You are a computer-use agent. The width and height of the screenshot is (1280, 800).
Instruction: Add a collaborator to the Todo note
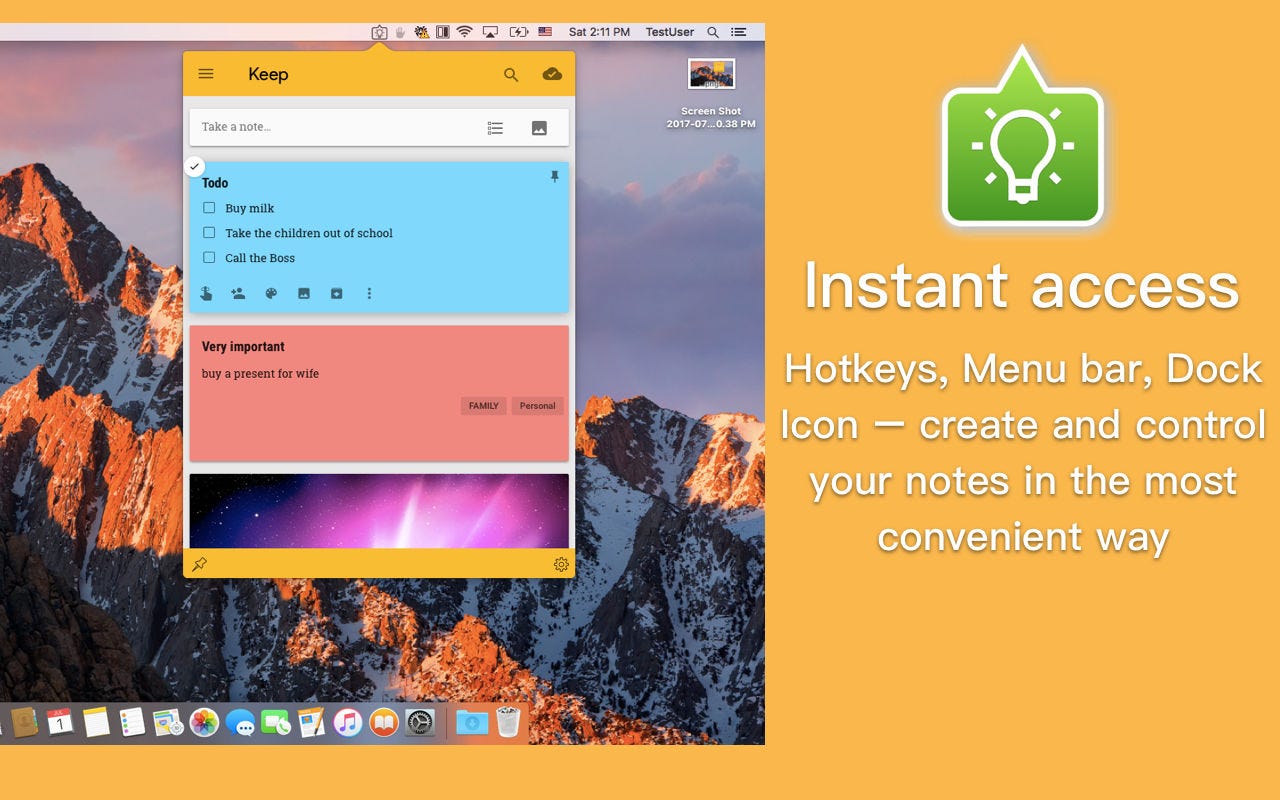pyautogui.click(x=238, y=293)
